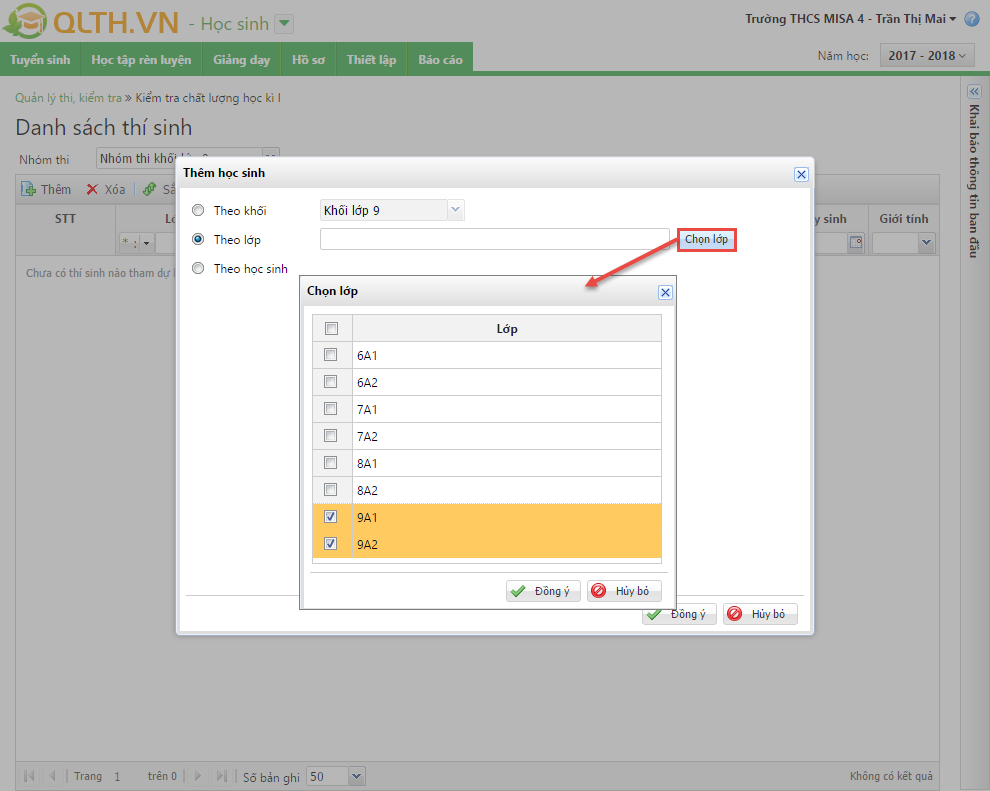Click the QLTH.VN graduation cap logo
The height and width of the screenshot is (791, 990).
(x=25, y=21)
